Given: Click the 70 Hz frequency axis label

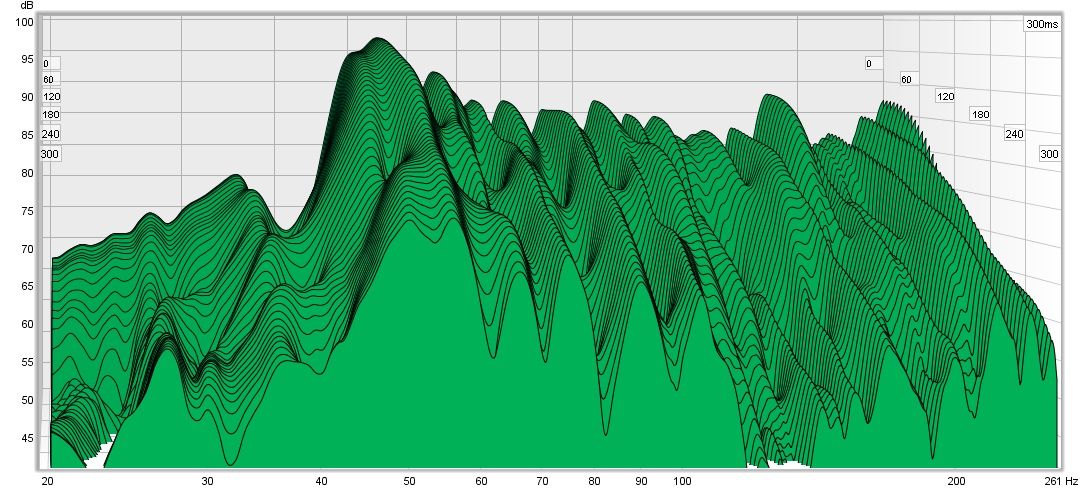Looking at the screenshot, I should pyautogui.click(x=542, y=481).
